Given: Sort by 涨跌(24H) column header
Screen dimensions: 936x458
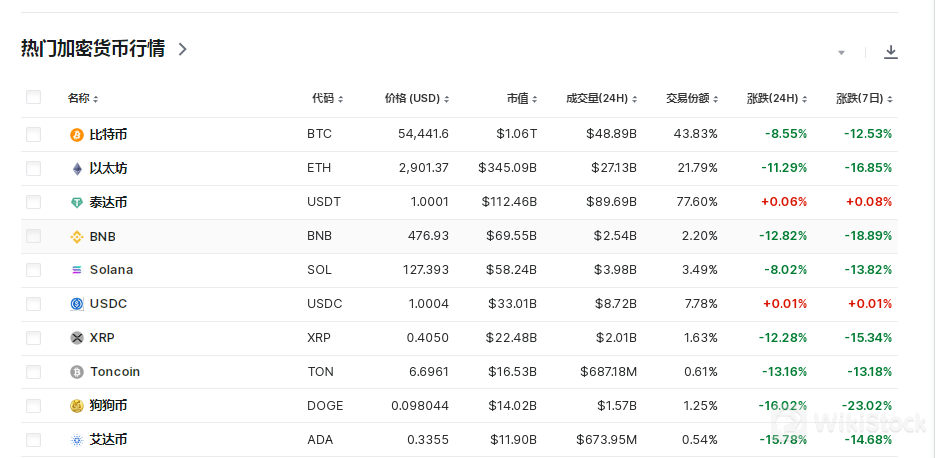Looking at the screenshot, I should [x=776, y=98].
